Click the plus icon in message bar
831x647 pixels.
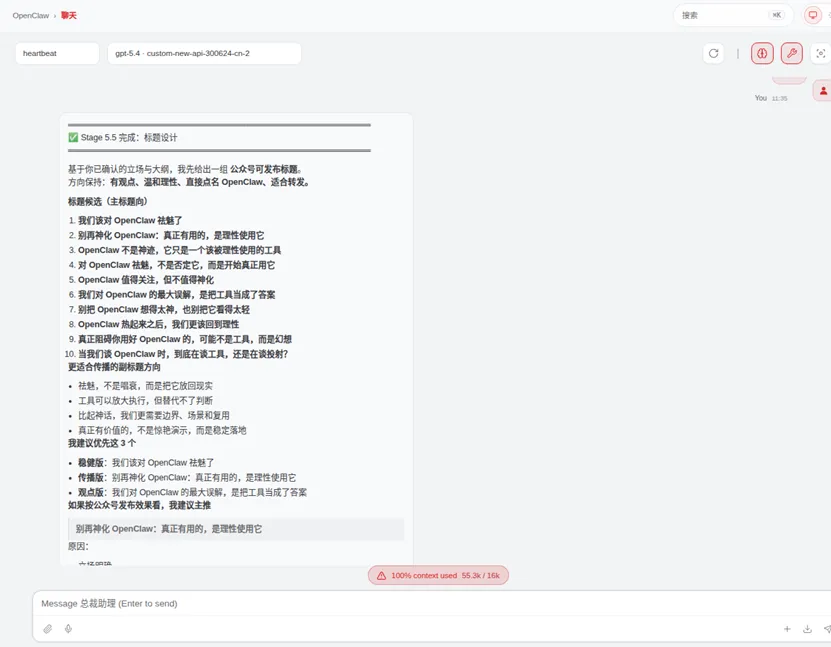click(x=787, y=629)
